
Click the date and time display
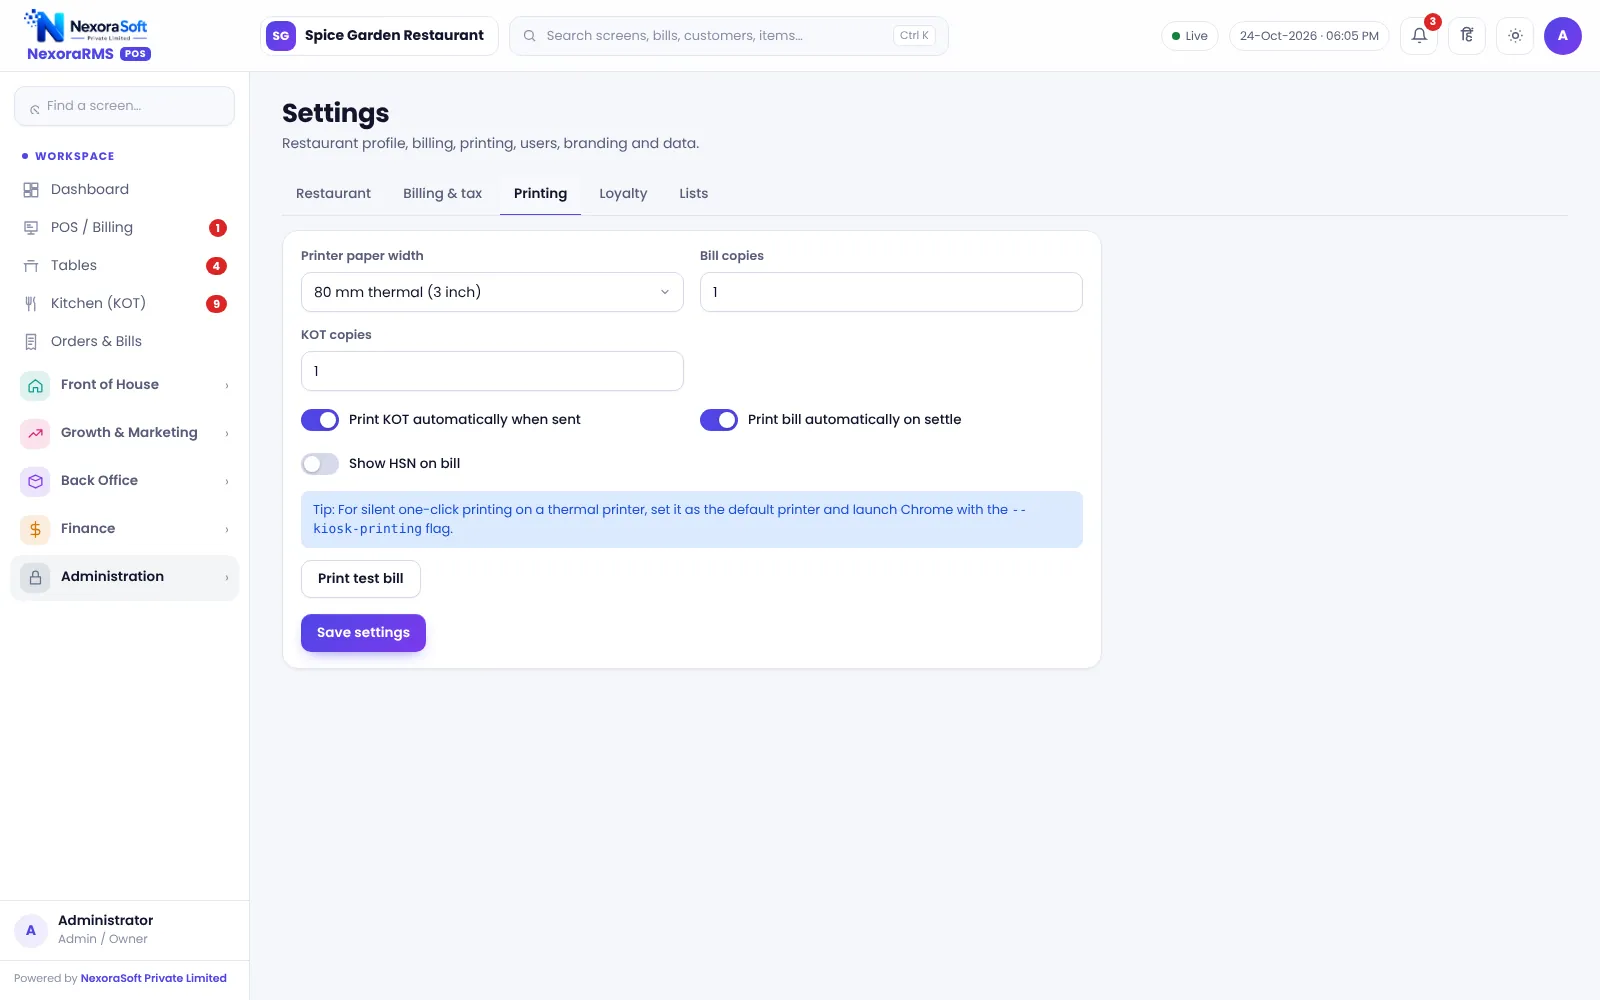click(x=1309, y=36)
